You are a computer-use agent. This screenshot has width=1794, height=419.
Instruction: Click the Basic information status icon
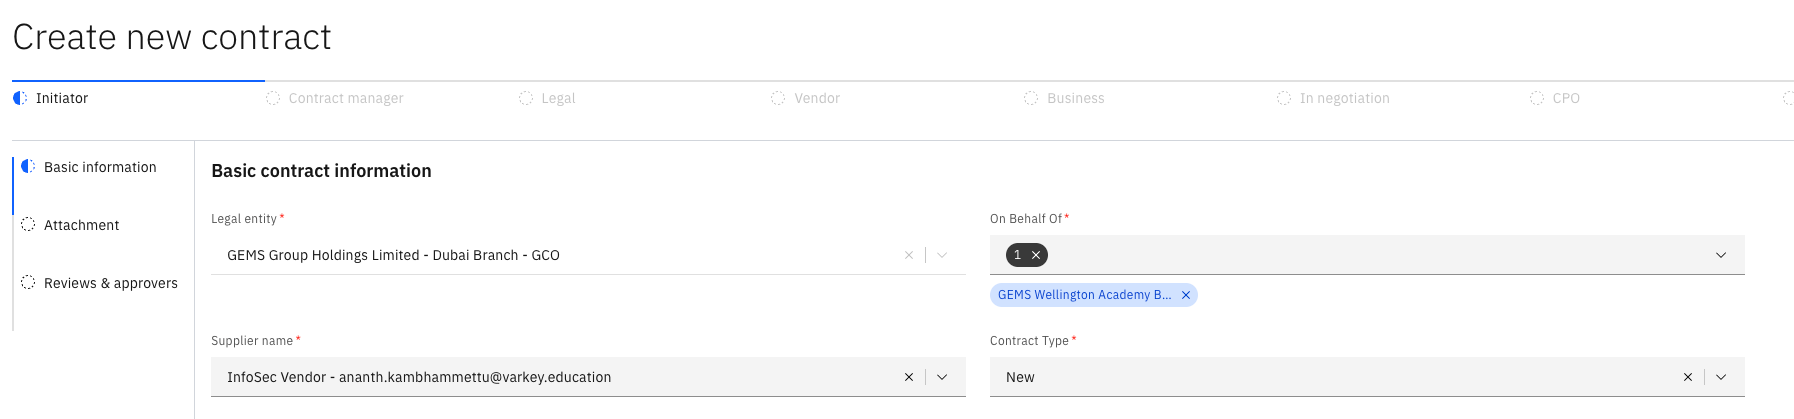coord(28,166)
